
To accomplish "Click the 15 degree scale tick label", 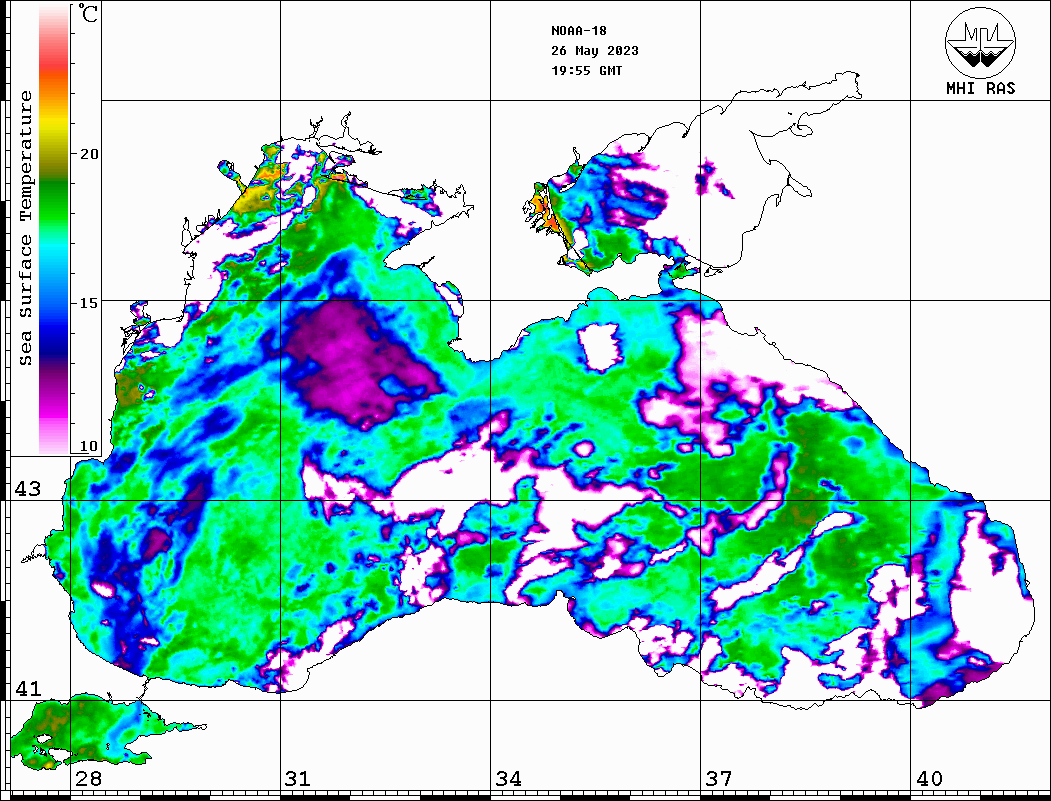I will (88, 303).
